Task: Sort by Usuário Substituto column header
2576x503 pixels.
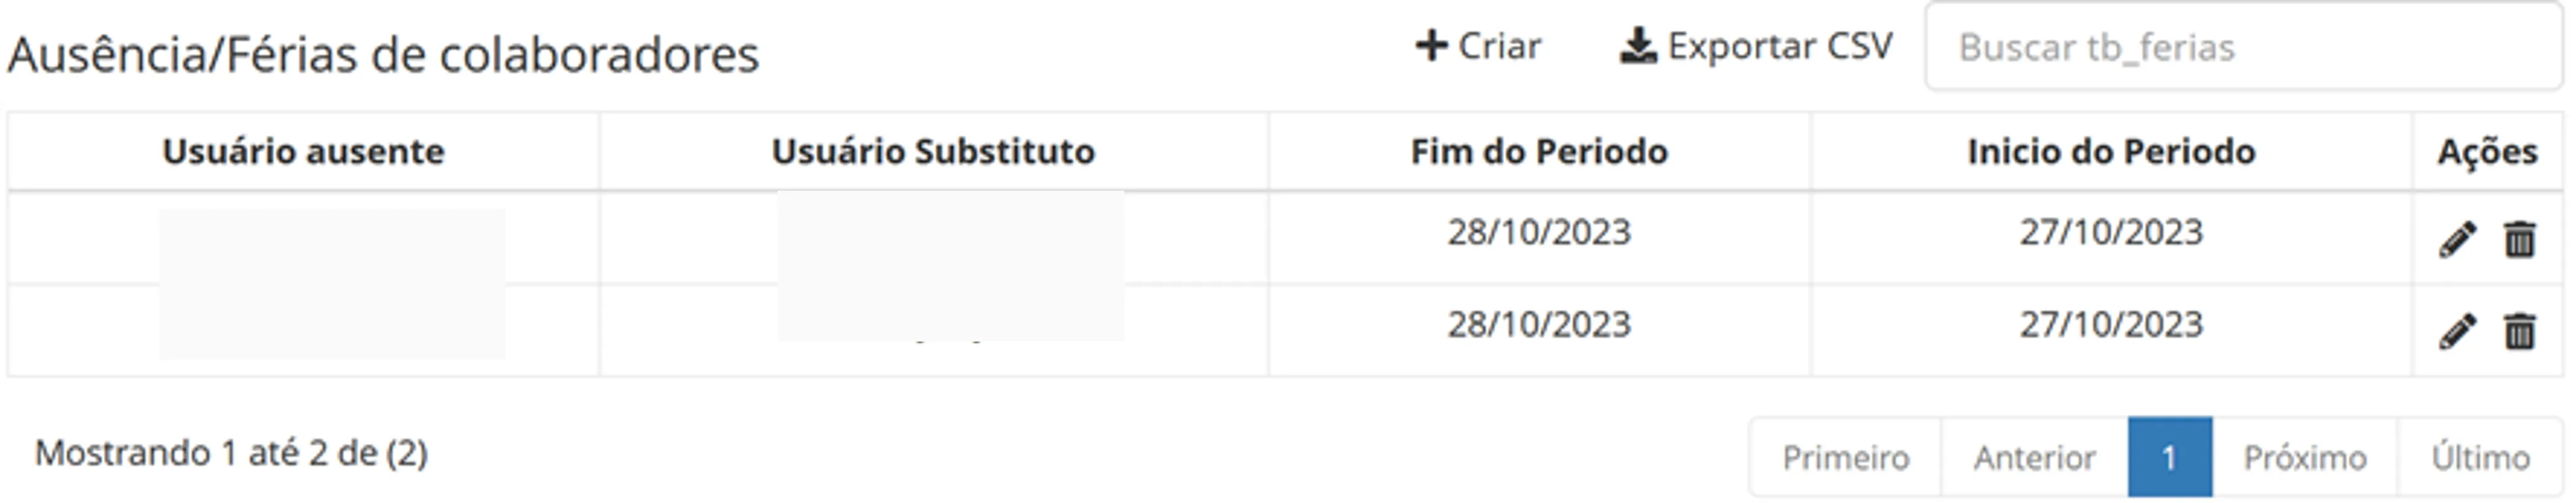Action: (x=933, y=152)
